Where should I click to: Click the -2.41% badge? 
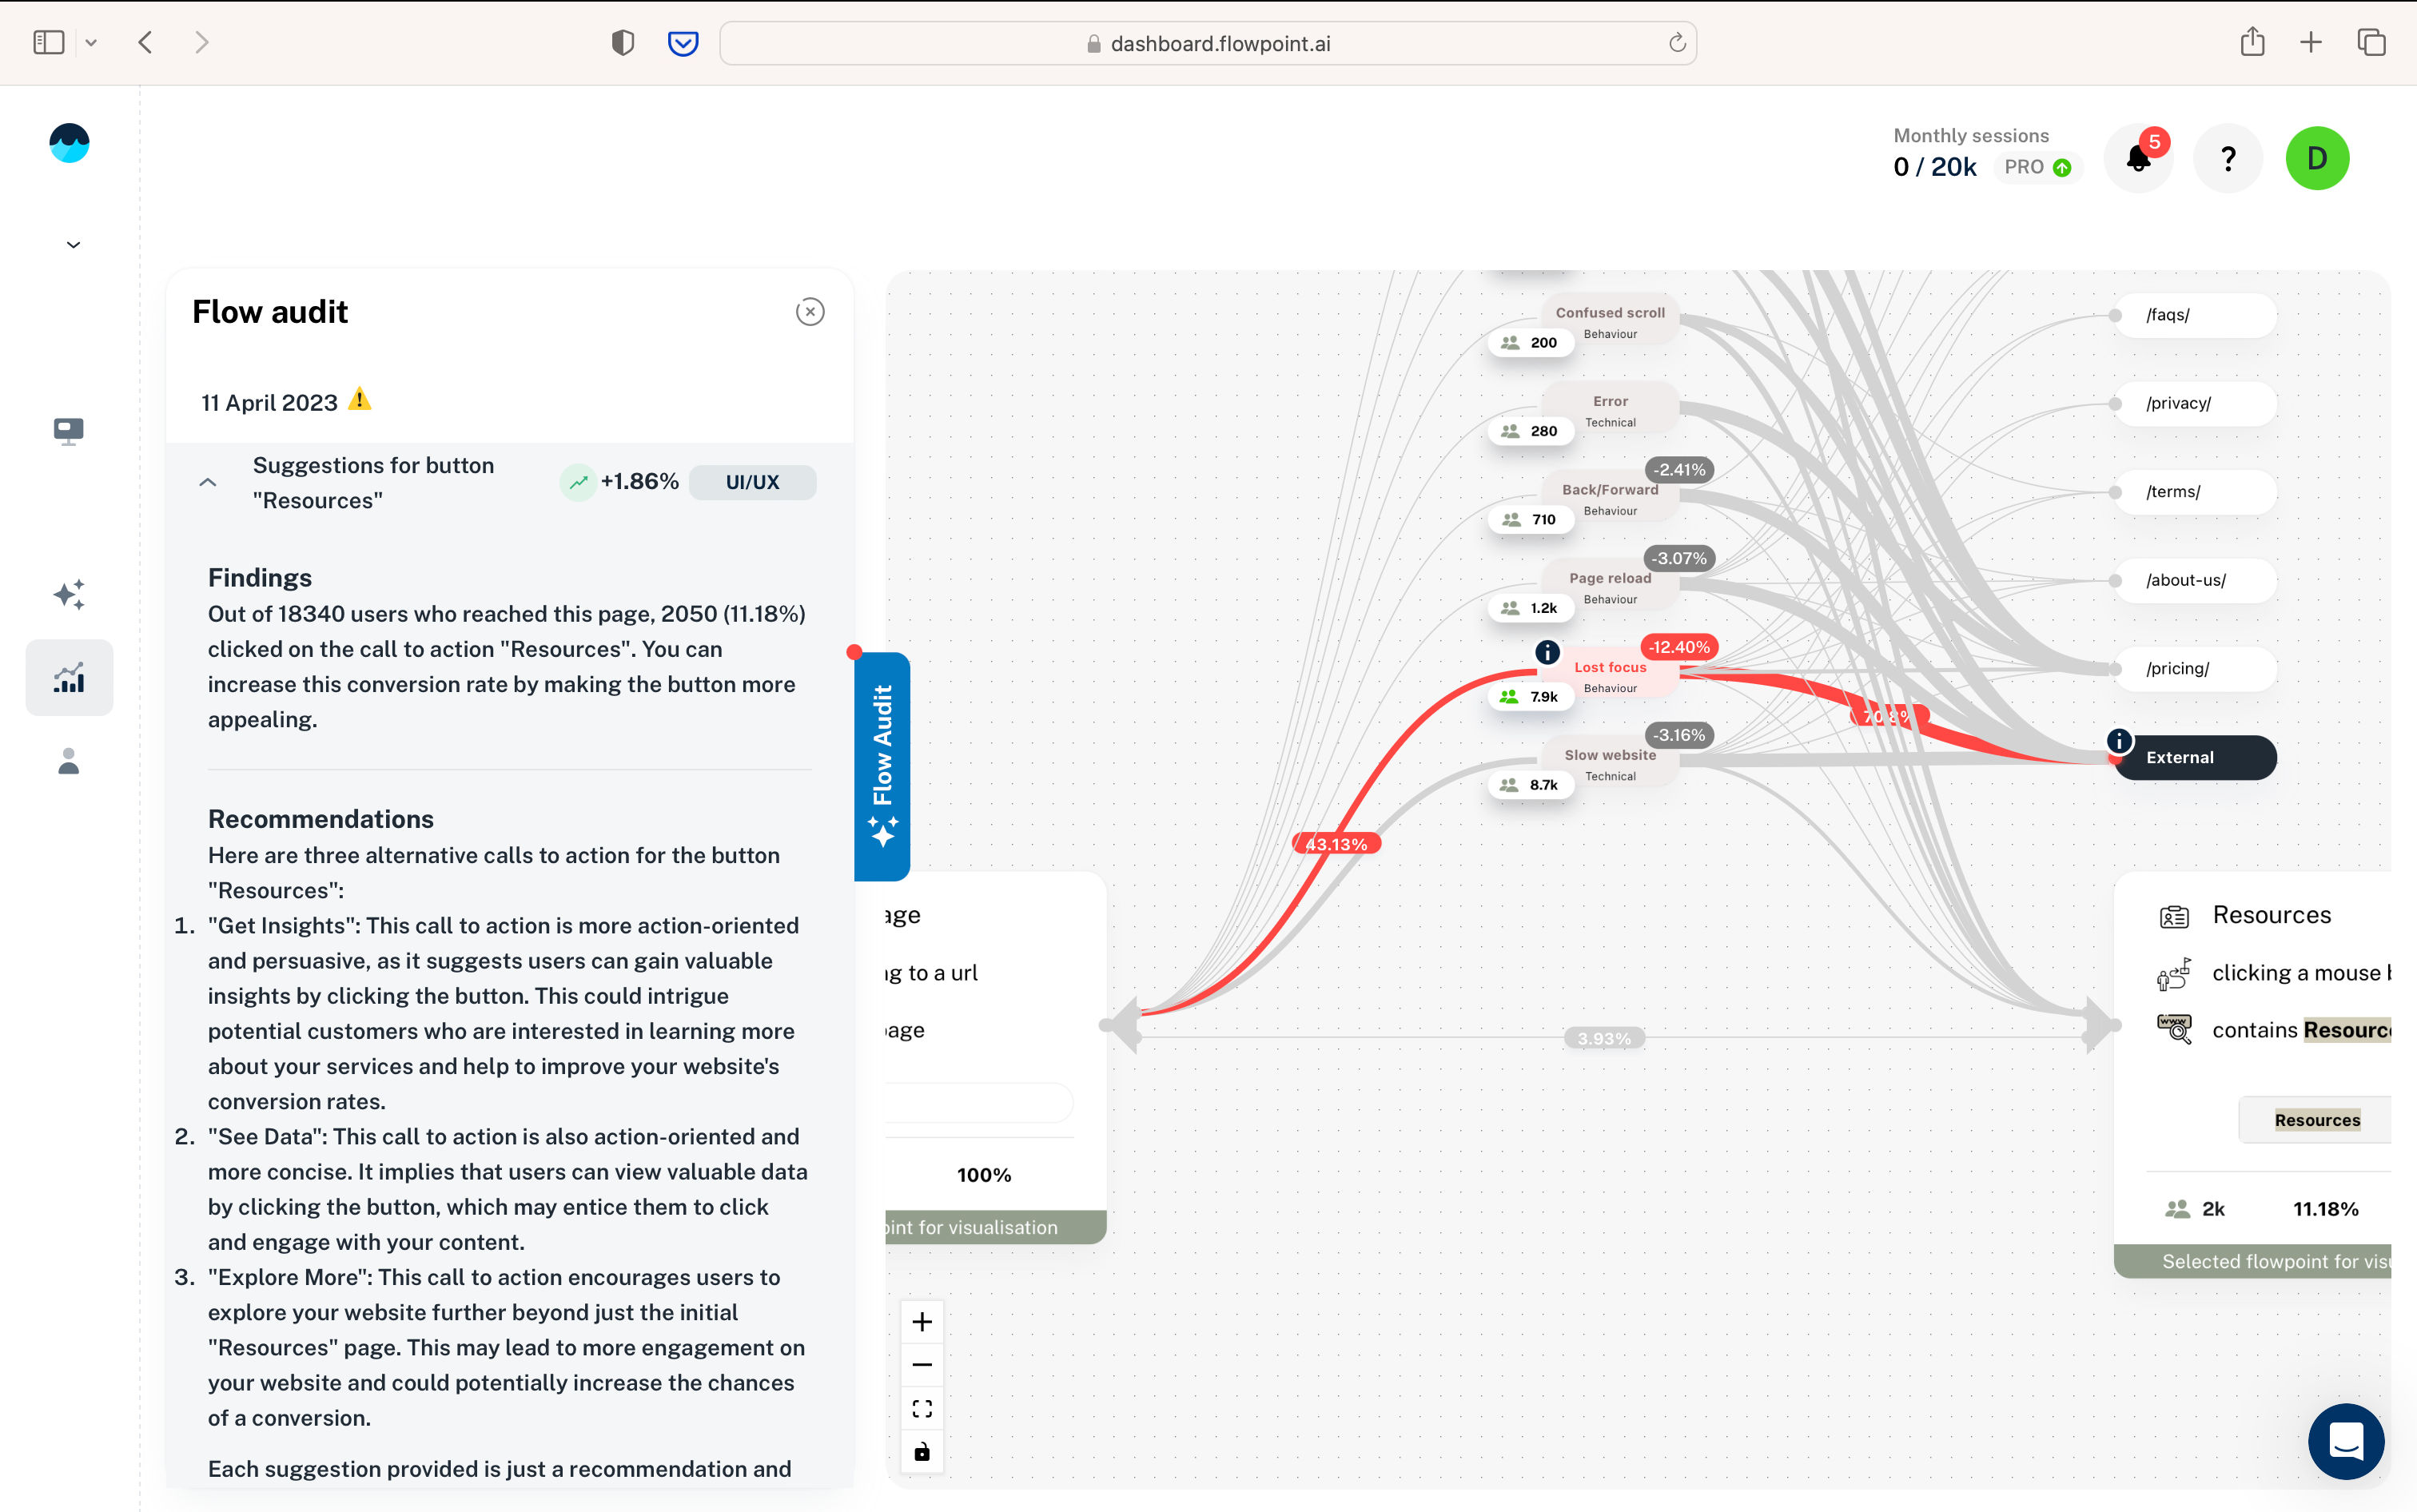point(1679,469)
